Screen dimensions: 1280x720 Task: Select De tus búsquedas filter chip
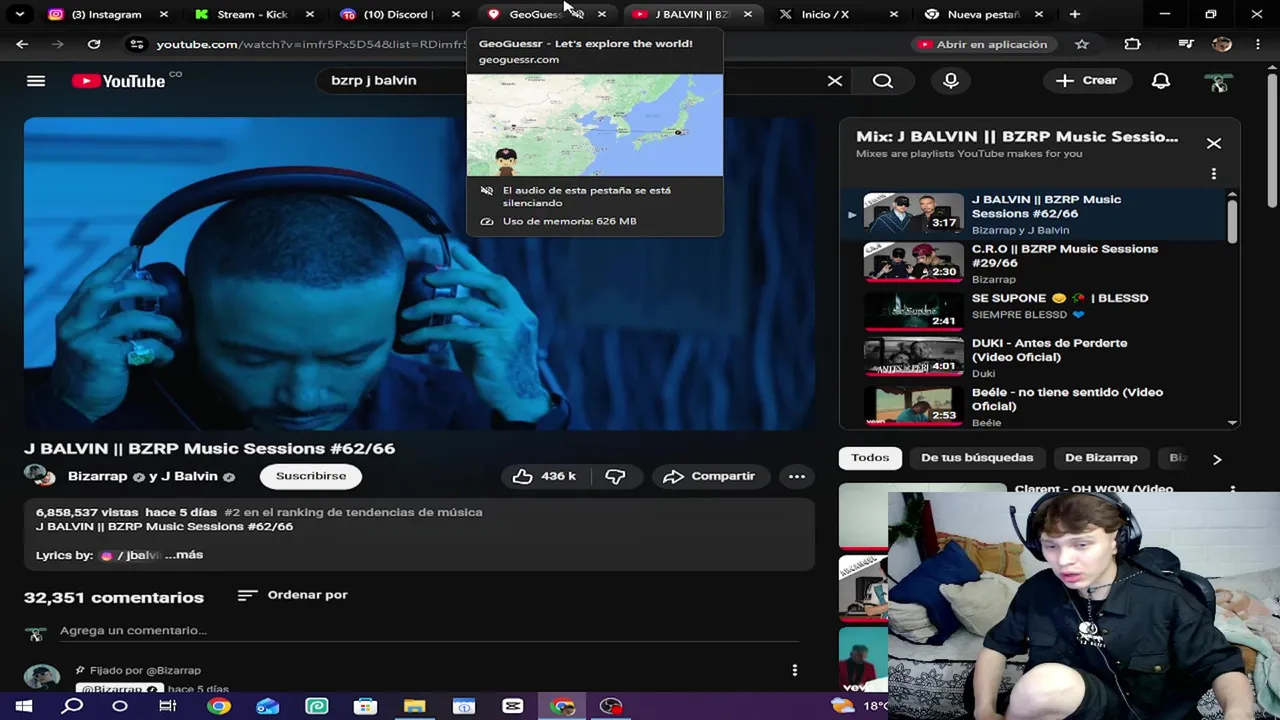[977, 458]
